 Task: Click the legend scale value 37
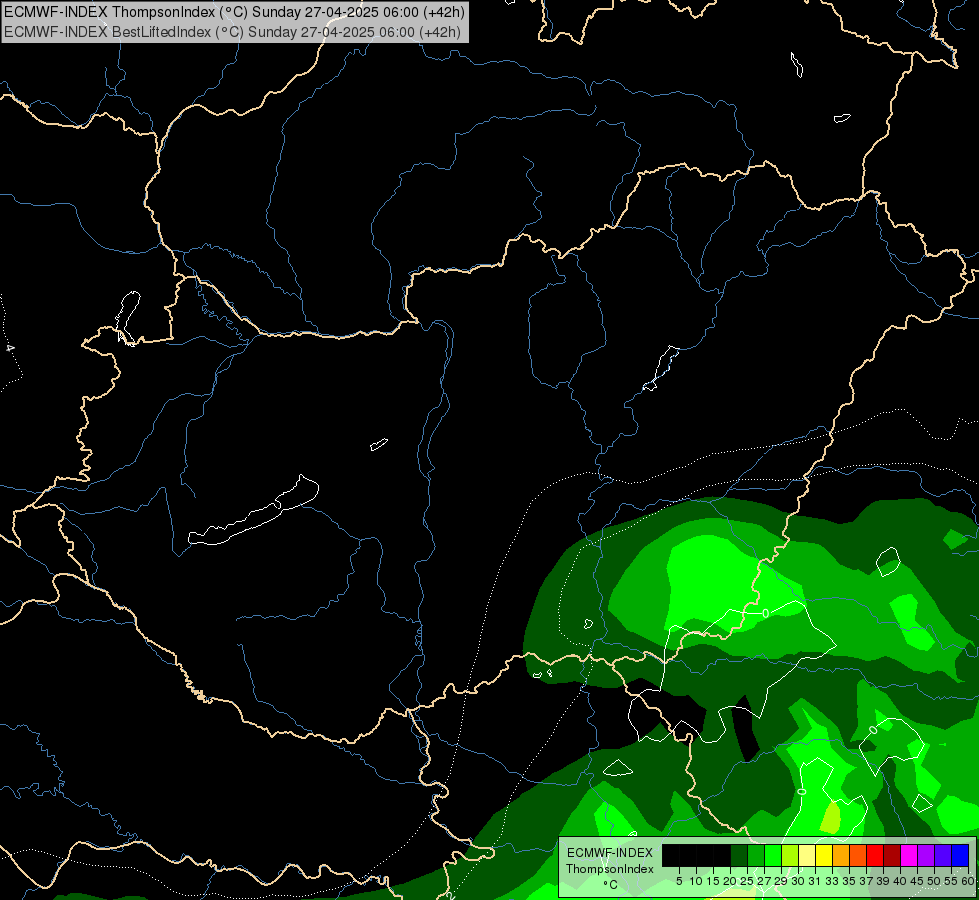(866, 881)
